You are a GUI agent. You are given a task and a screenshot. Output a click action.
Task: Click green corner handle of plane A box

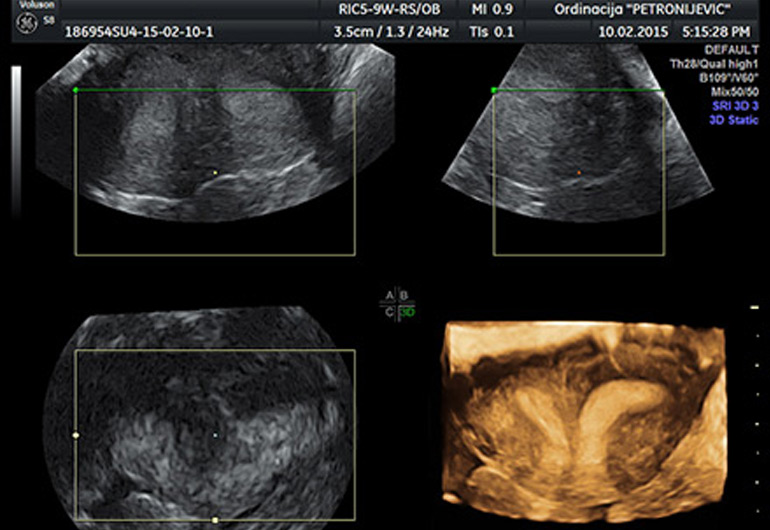pyautogui.click(x=76, y=91)
